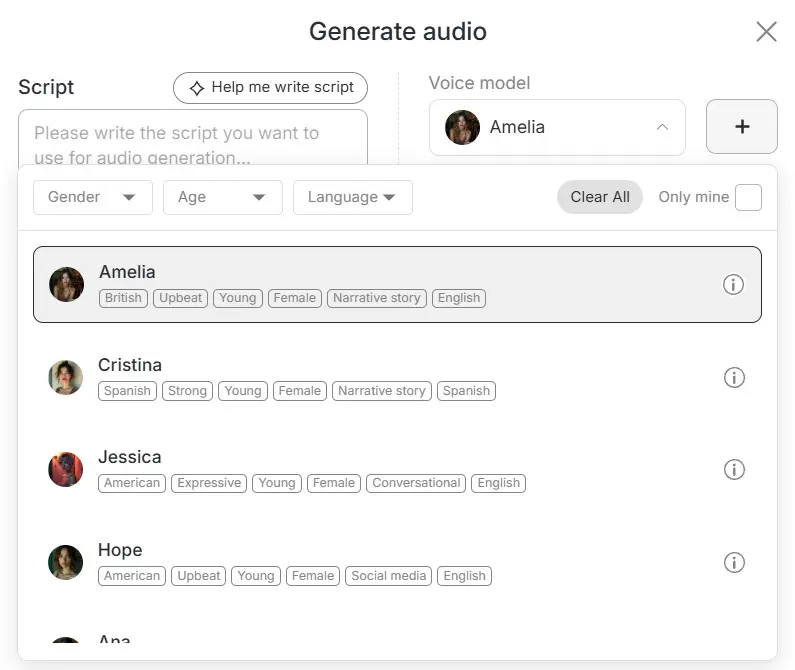Click Jessica's avatar thumbnail
Viewport: 795px width, 670px height.
pyautogui.click(x=66, y=470)
